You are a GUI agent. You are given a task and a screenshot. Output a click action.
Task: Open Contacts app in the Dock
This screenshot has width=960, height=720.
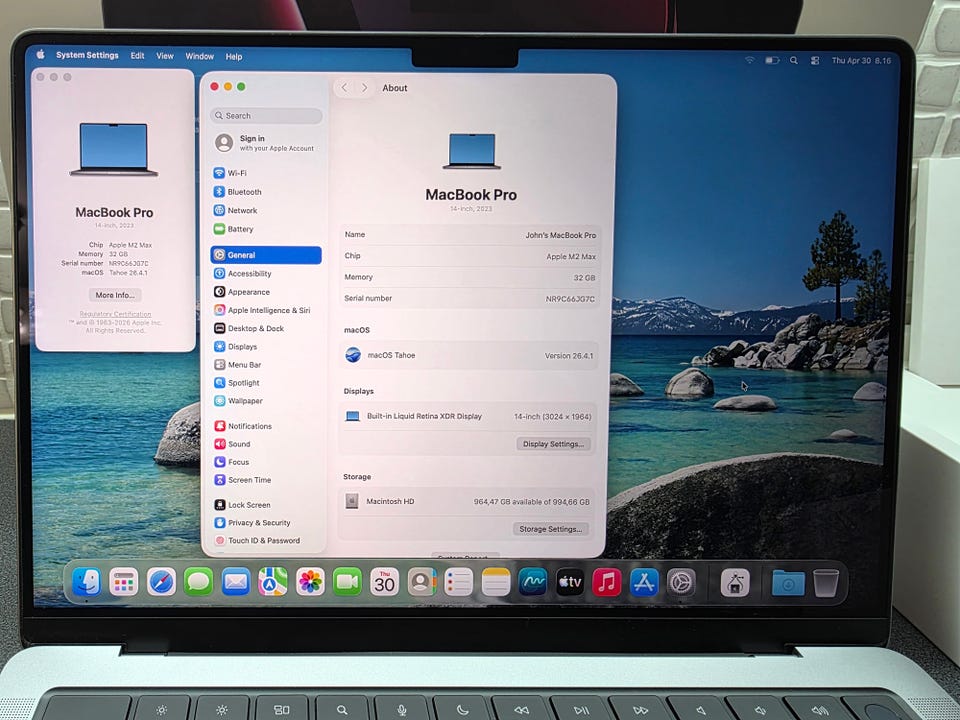[422, 582]
